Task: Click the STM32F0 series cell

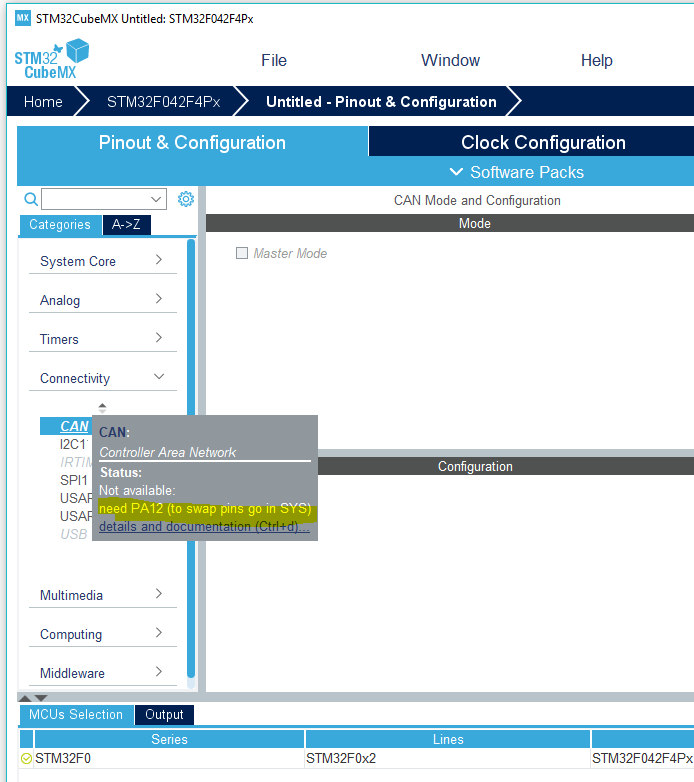Action: click(x=169, y=758)
